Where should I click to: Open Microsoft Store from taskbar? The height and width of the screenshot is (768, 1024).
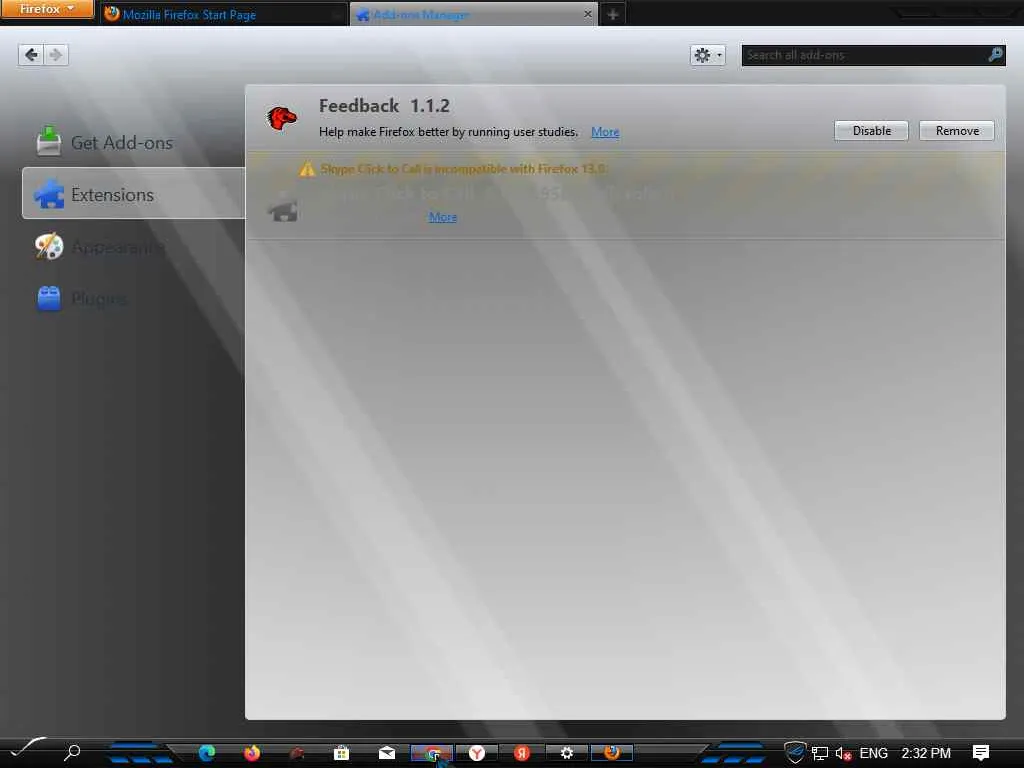(x=341, y=753)
